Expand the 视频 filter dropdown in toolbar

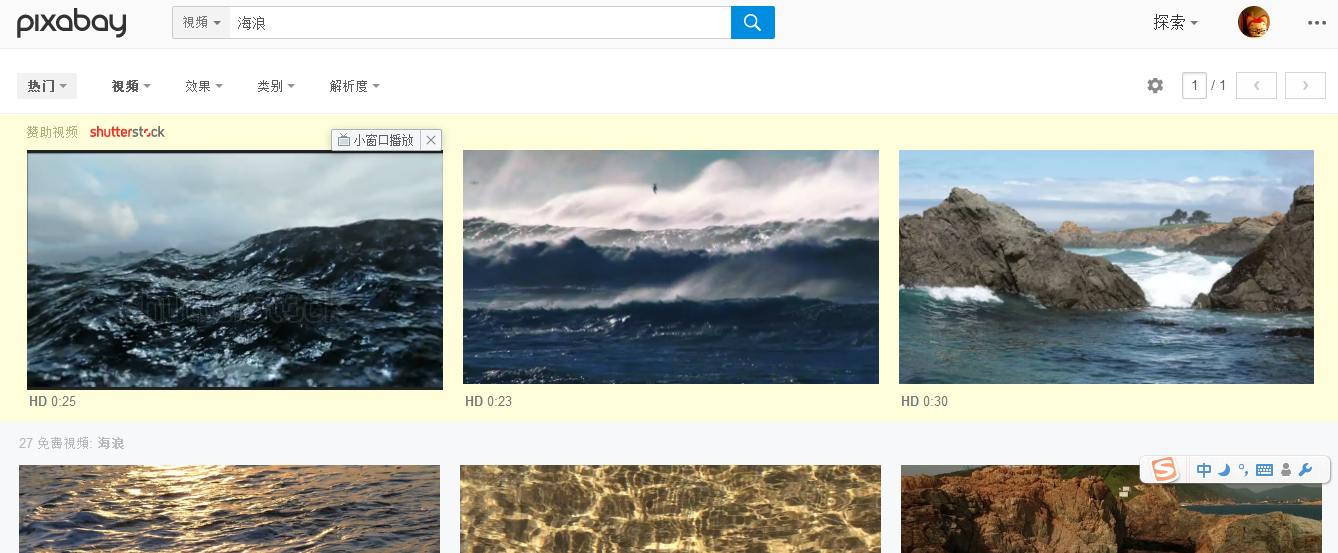(131, 86)
